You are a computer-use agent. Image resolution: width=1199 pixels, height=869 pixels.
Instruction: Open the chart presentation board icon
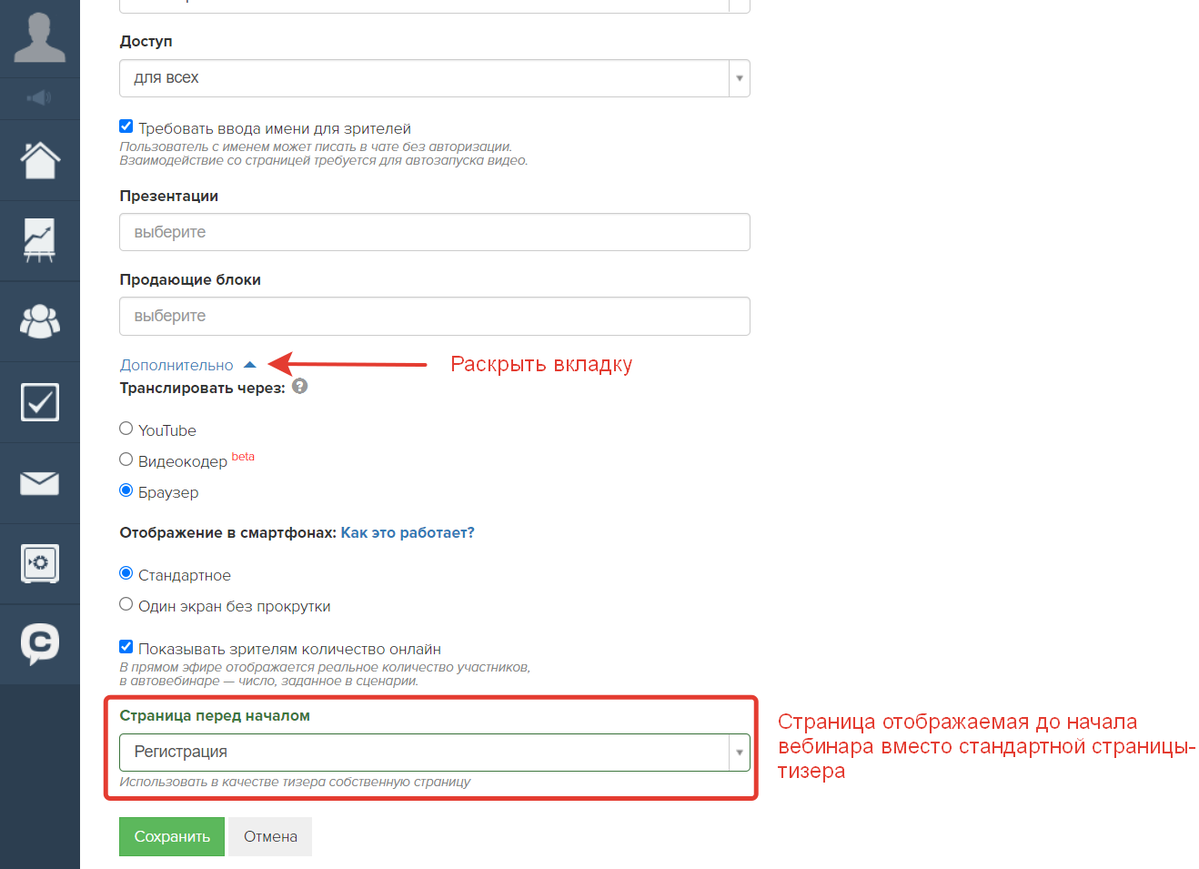[40, 240]
